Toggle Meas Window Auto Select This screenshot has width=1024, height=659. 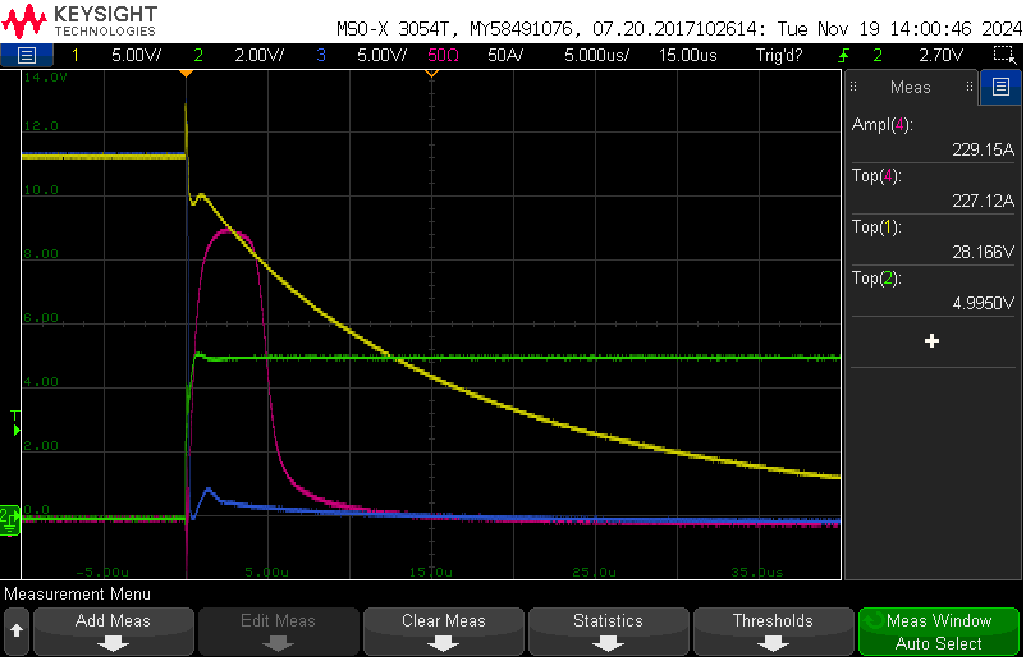[x=938, y=631]
